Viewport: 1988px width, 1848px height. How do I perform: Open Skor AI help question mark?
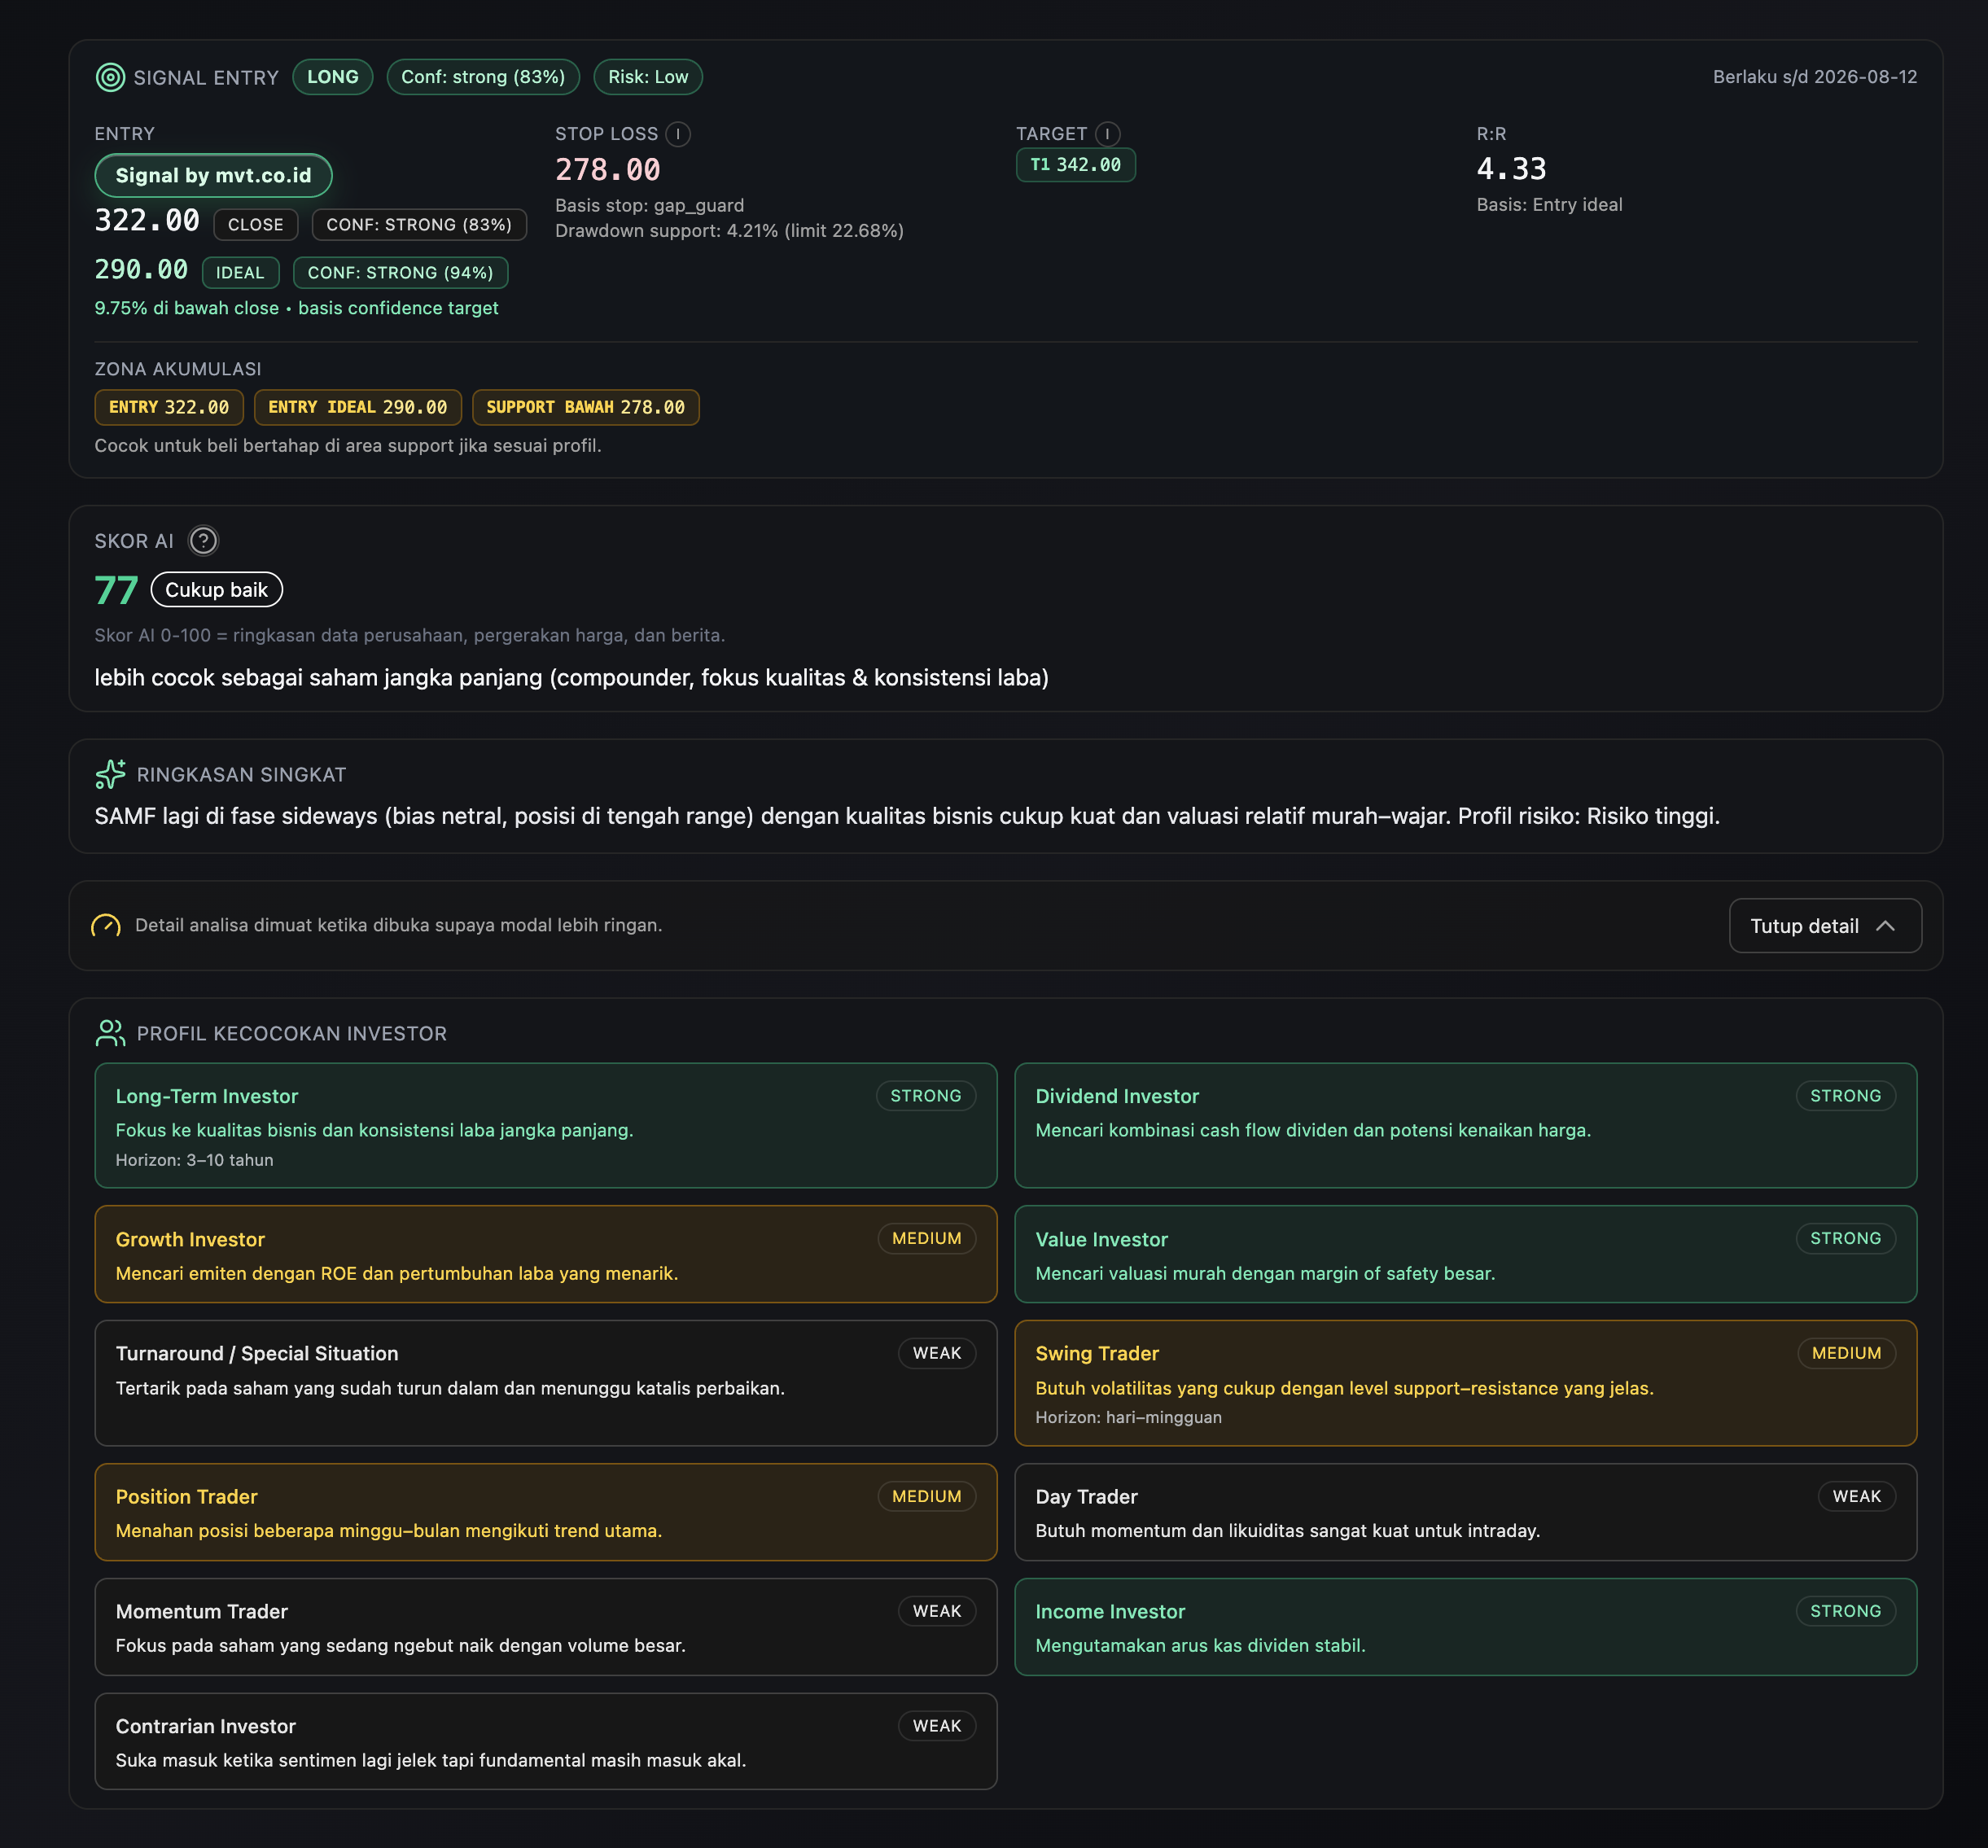point(203,541)
